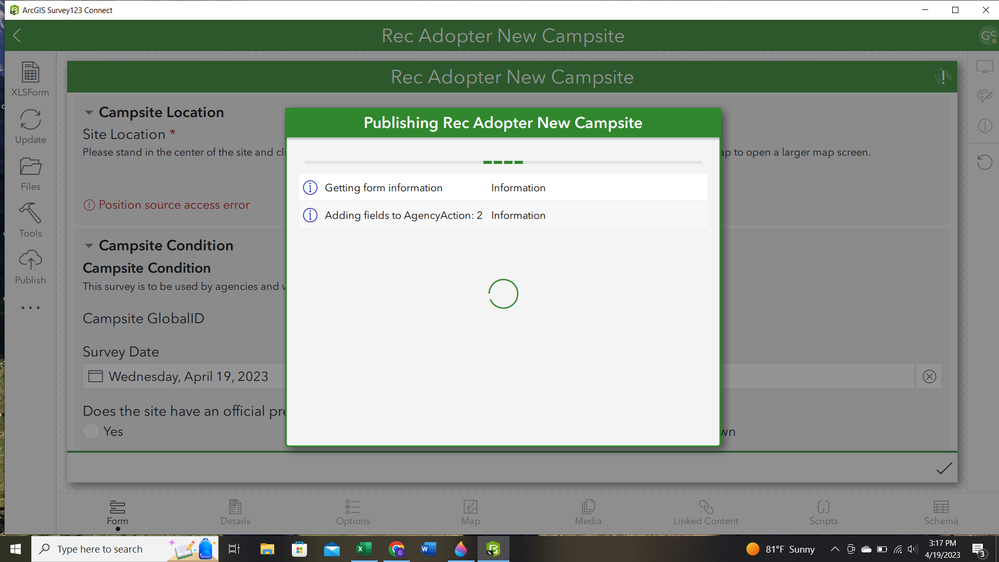This screenshot has width=999, height=562.
Task: Open the taskbar clock 3:17 PM
Action: coord(942,549)
